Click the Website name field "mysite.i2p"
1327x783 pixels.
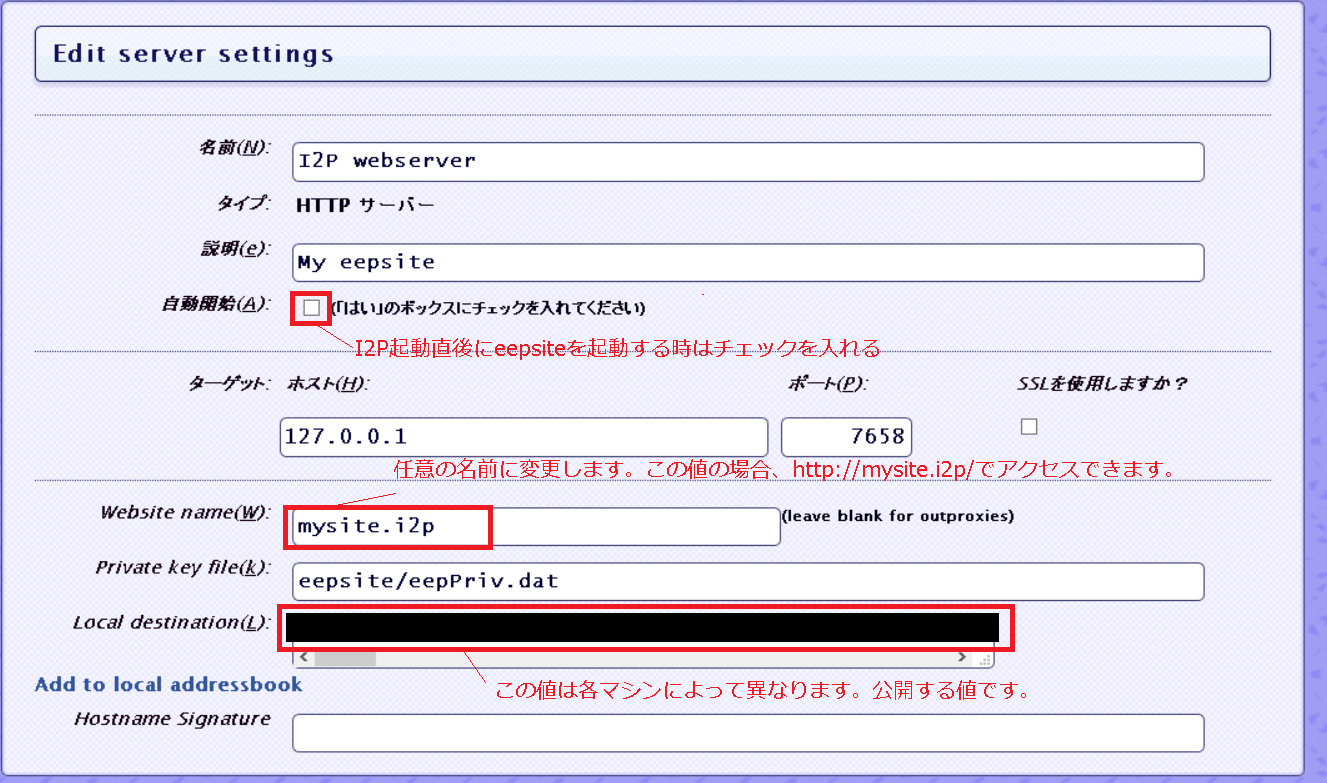point(536,526)
